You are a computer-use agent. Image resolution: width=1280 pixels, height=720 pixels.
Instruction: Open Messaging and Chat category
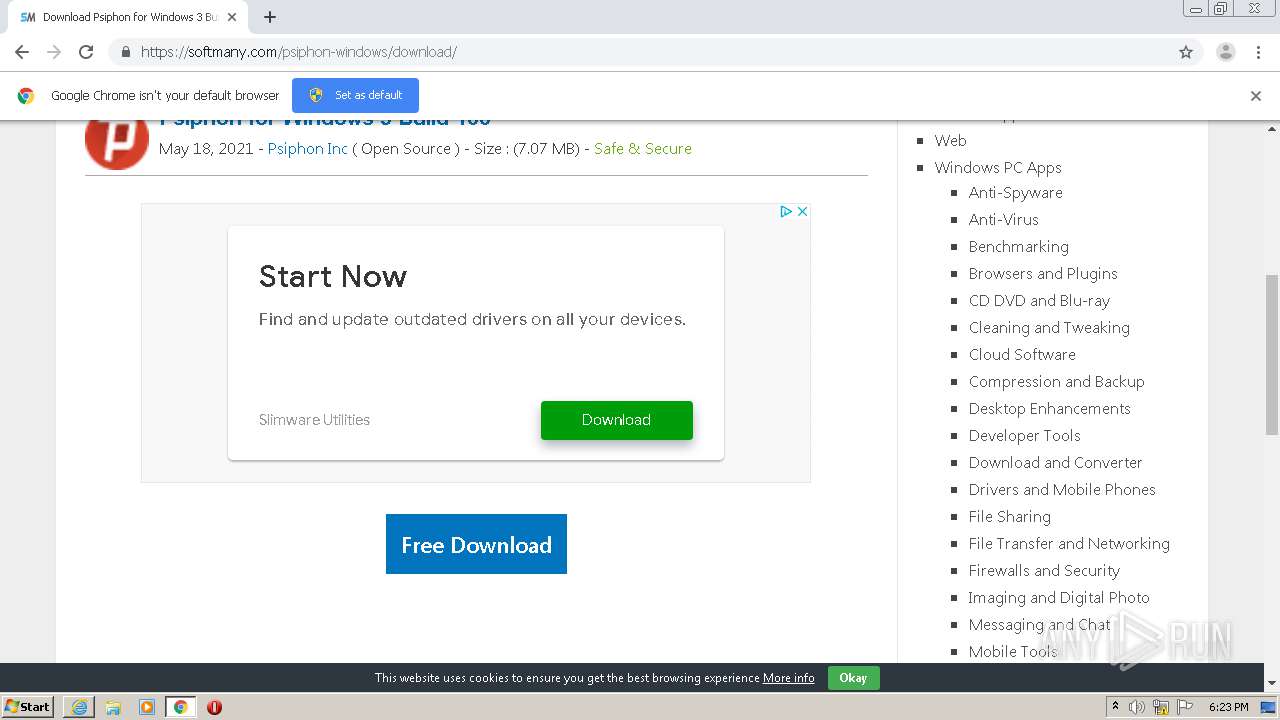1039,624
